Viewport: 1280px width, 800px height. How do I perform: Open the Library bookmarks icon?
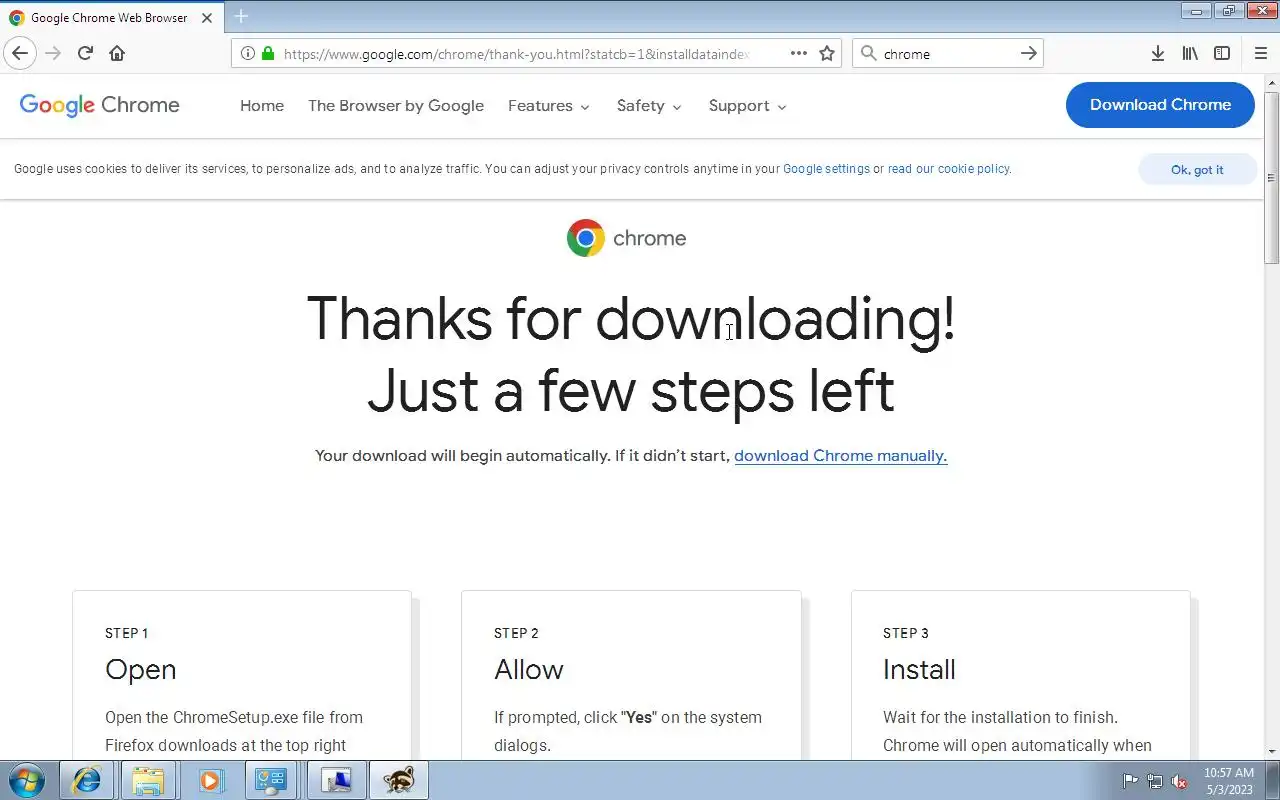(x=1189, y=53)
